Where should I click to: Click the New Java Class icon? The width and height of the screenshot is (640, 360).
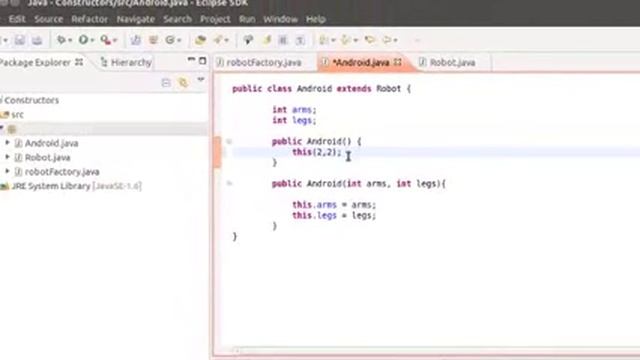click(x=170, y=40)
